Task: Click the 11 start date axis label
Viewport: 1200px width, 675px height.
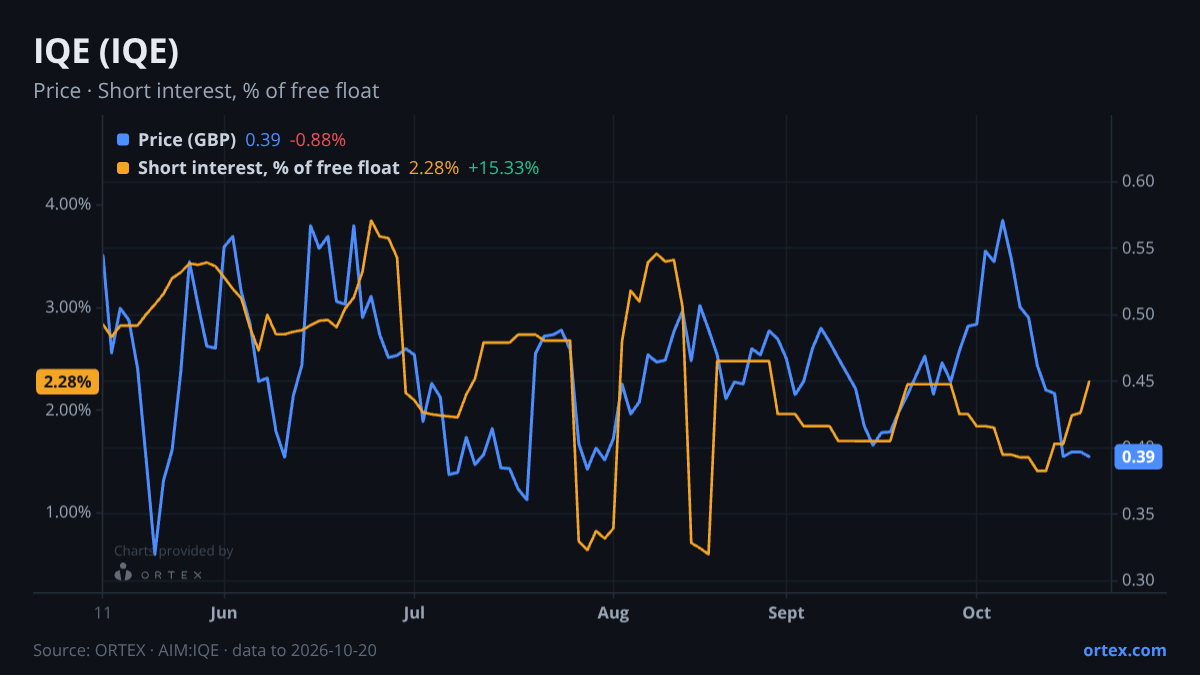Action: 103,613
